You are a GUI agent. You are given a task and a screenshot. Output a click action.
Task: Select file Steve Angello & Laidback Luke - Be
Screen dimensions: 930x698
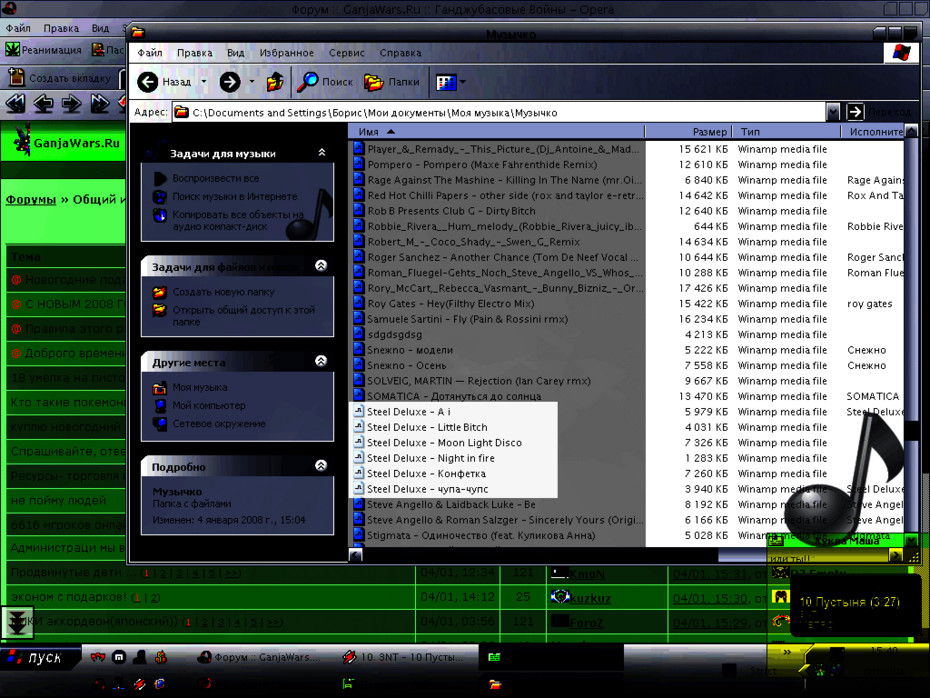(x=451, y=504)
